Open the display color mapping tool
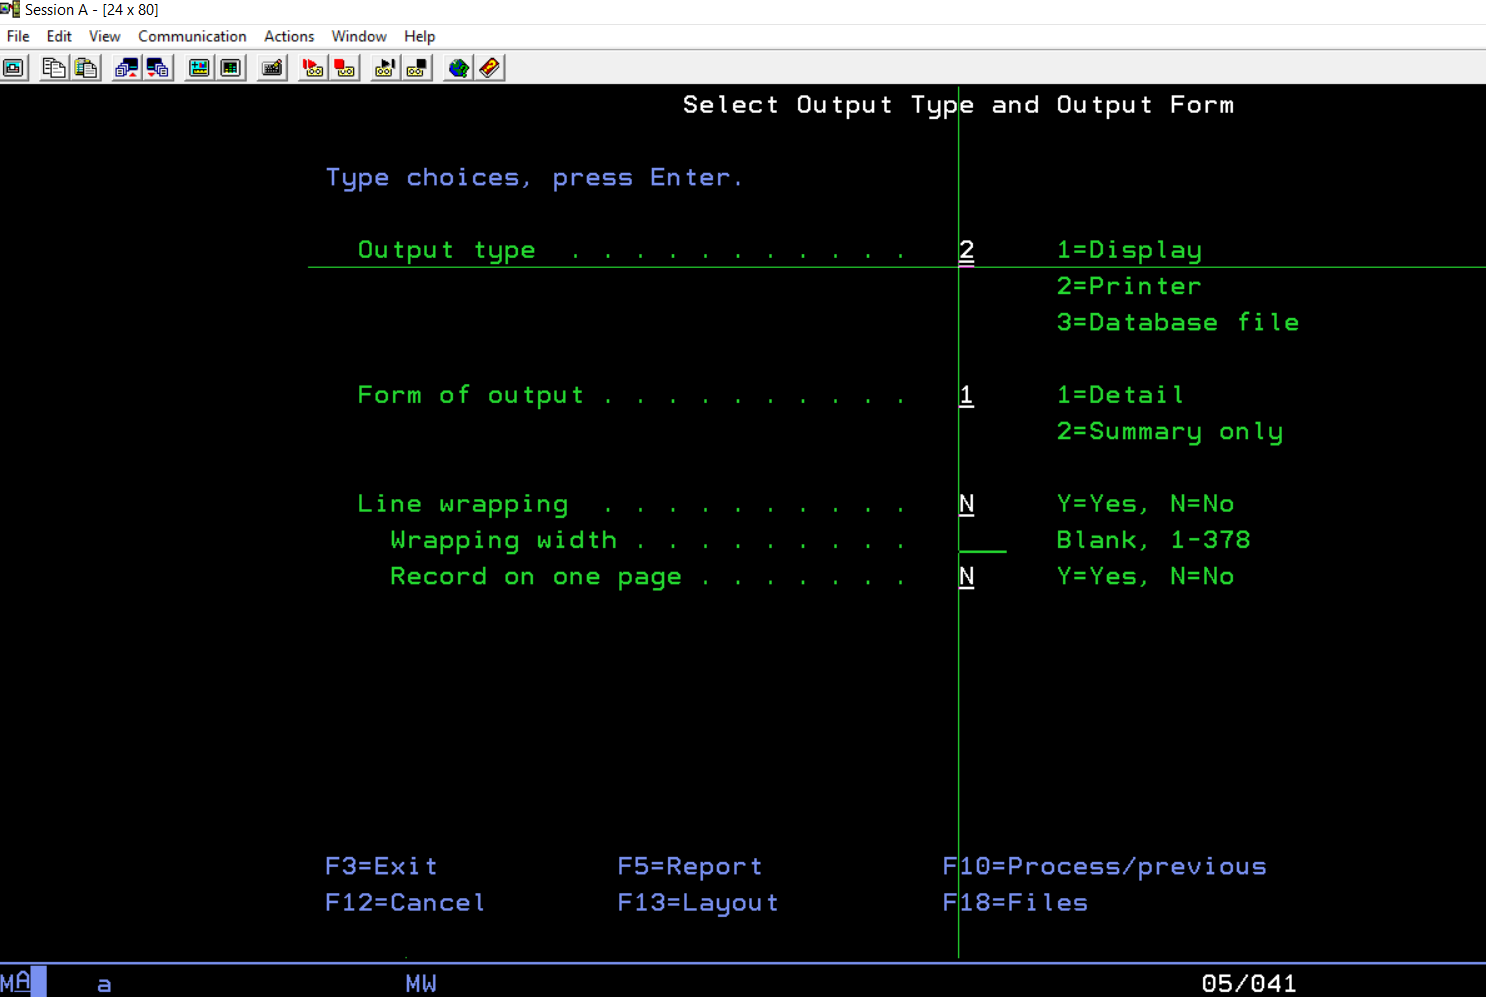 coord(198,67)
